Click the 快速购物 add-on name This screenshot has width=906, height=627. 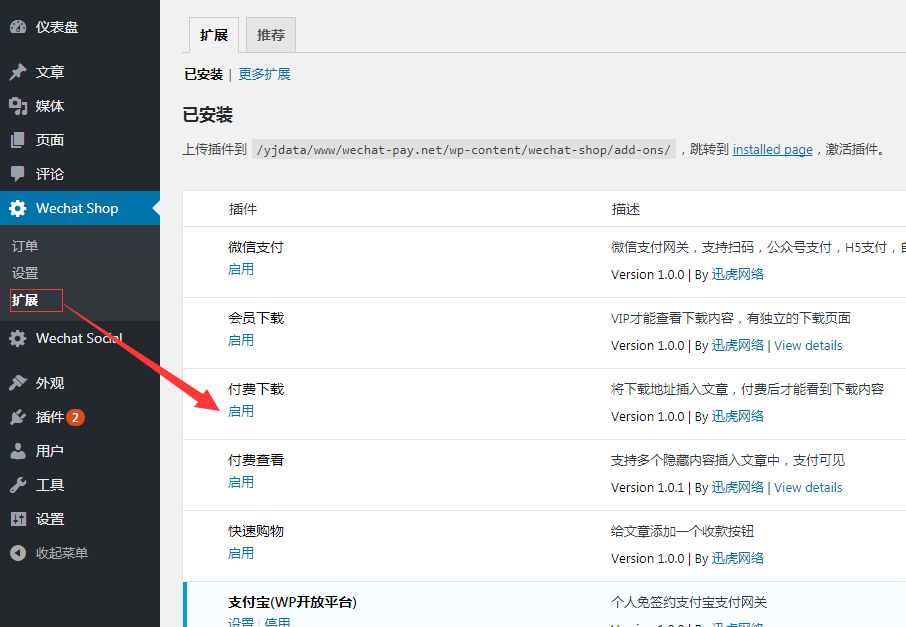tap(256, 532)
